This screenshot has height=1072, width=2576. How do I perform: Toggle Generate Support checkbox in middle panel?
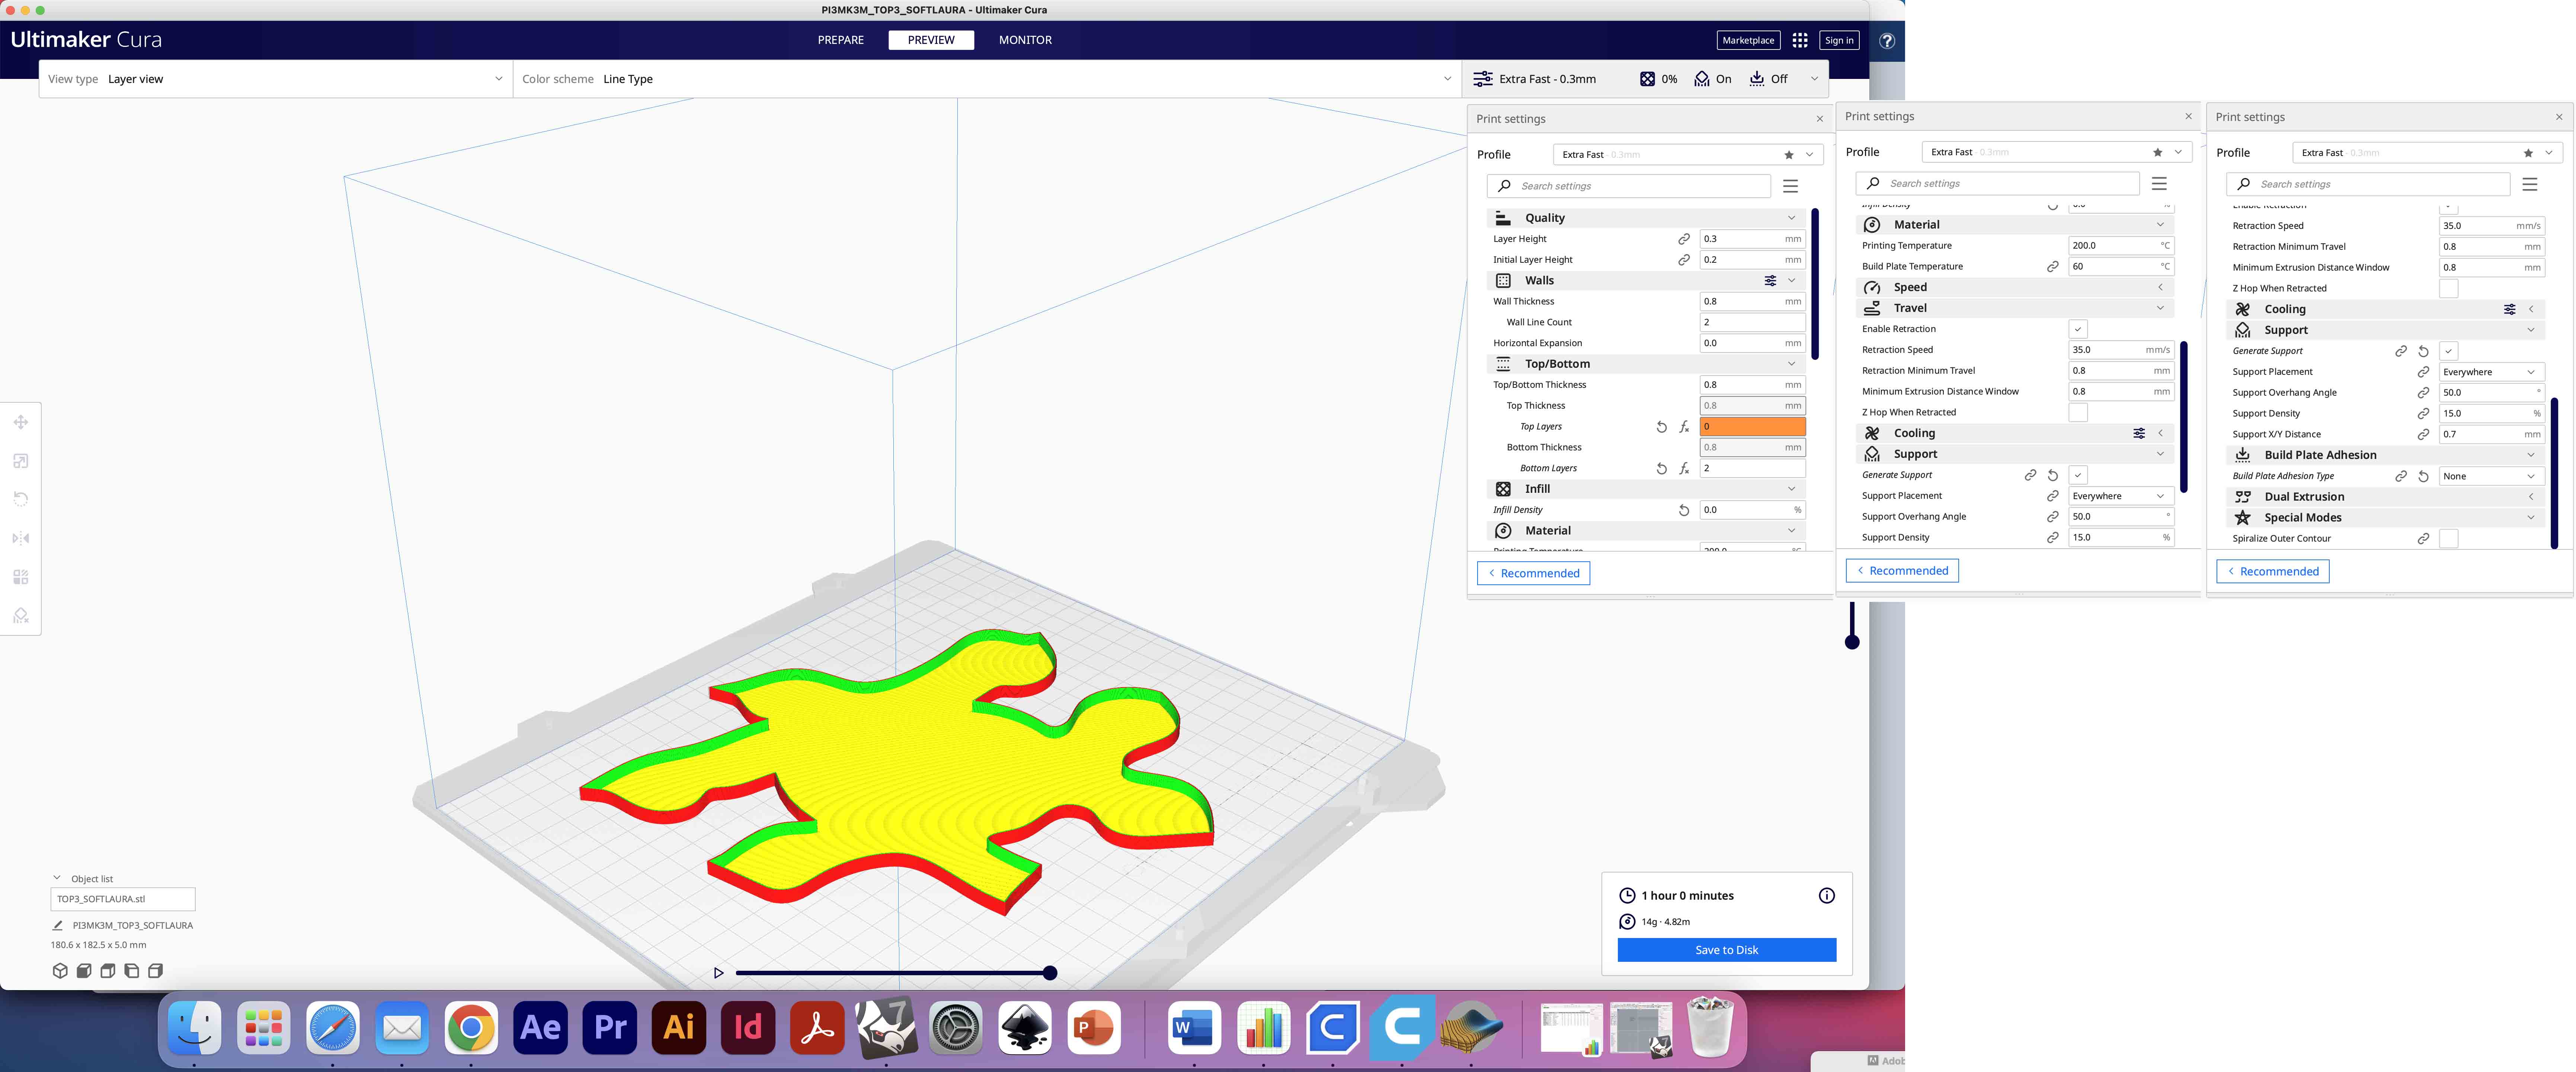click(x=2078, y=475)
